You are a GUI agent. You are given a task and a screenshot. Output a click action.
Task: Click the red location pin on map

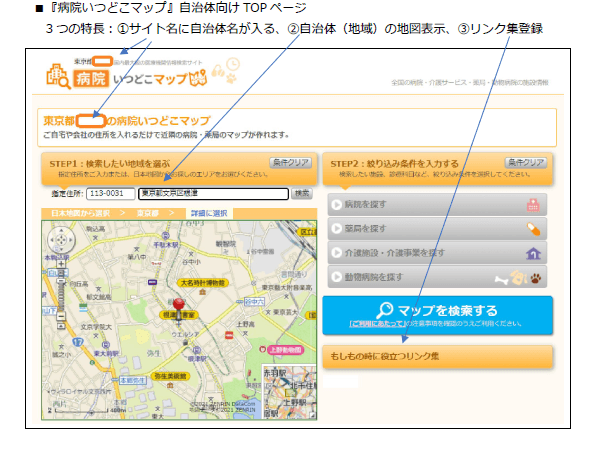coord(181,306)
